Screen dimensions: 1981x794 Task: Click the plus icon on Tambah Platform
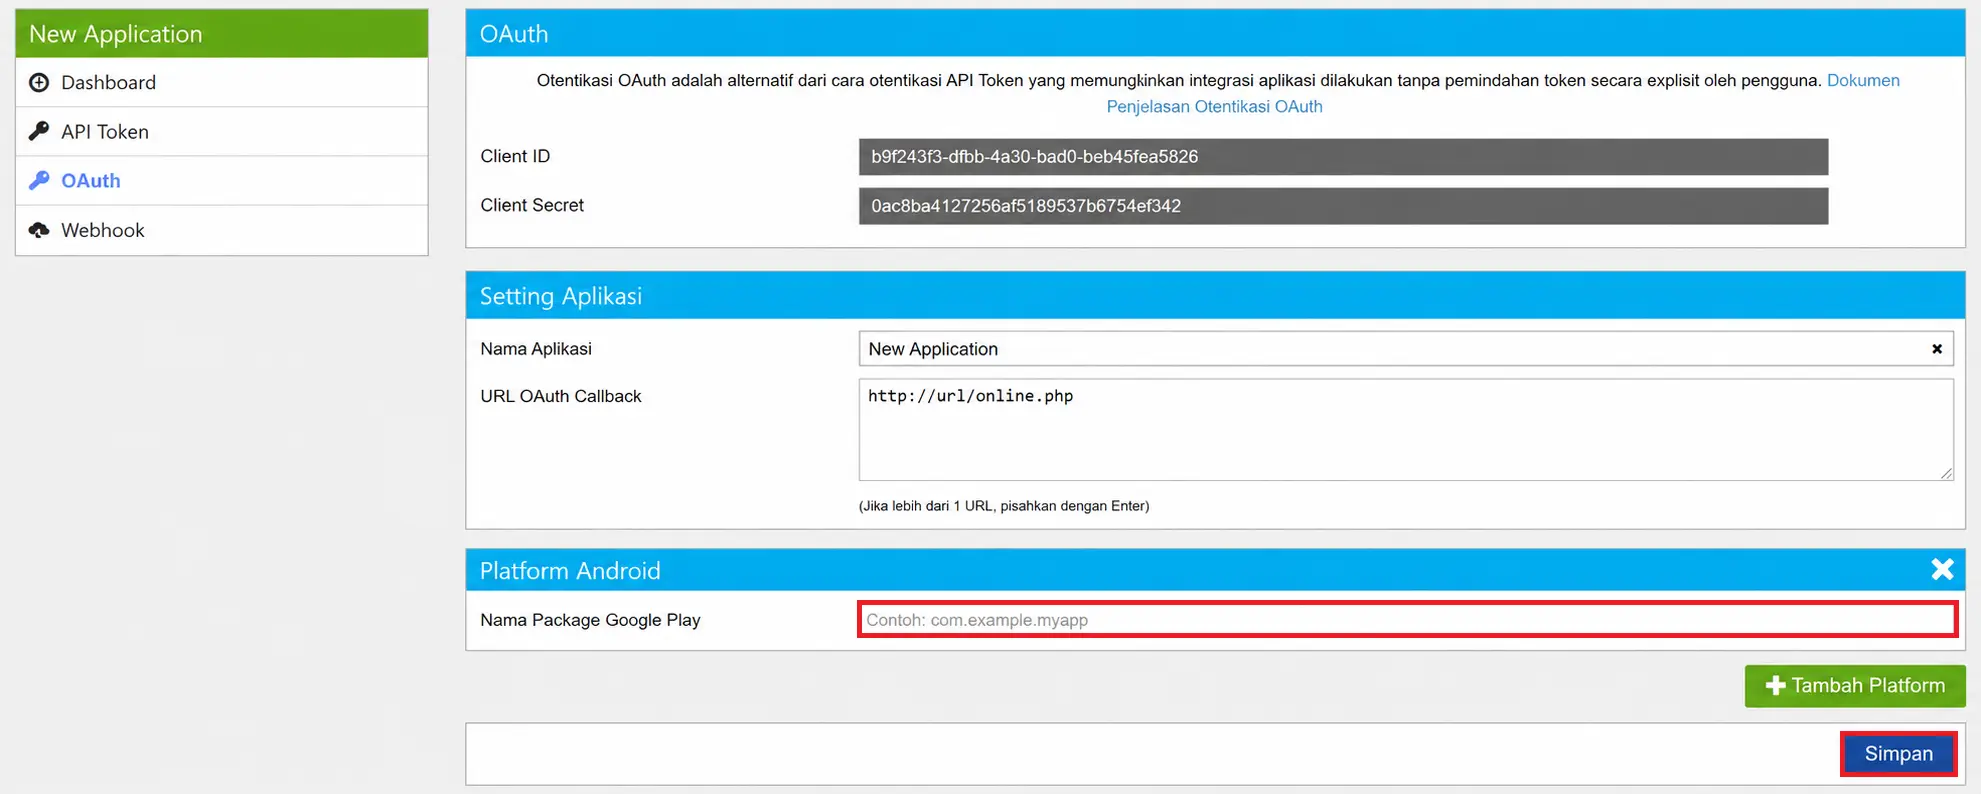(x=1775, y=685)
